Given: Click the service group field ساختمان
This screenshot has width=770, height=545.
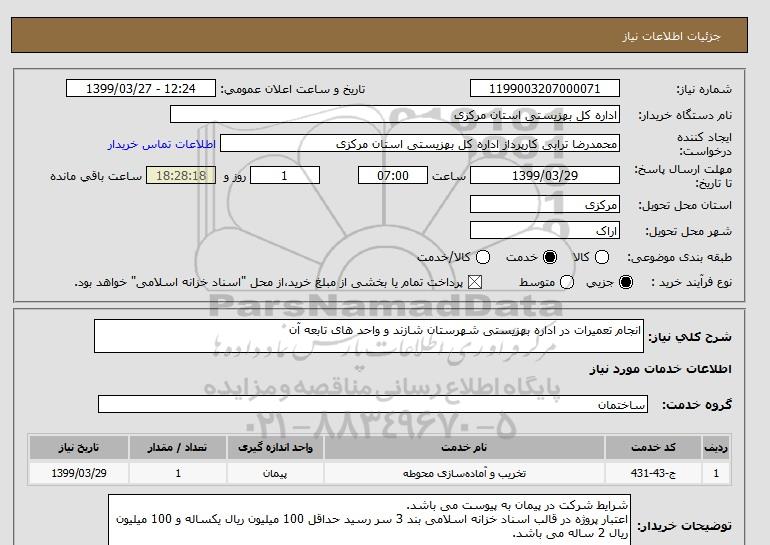Looking at the screenshot, I should coord(373,404).
